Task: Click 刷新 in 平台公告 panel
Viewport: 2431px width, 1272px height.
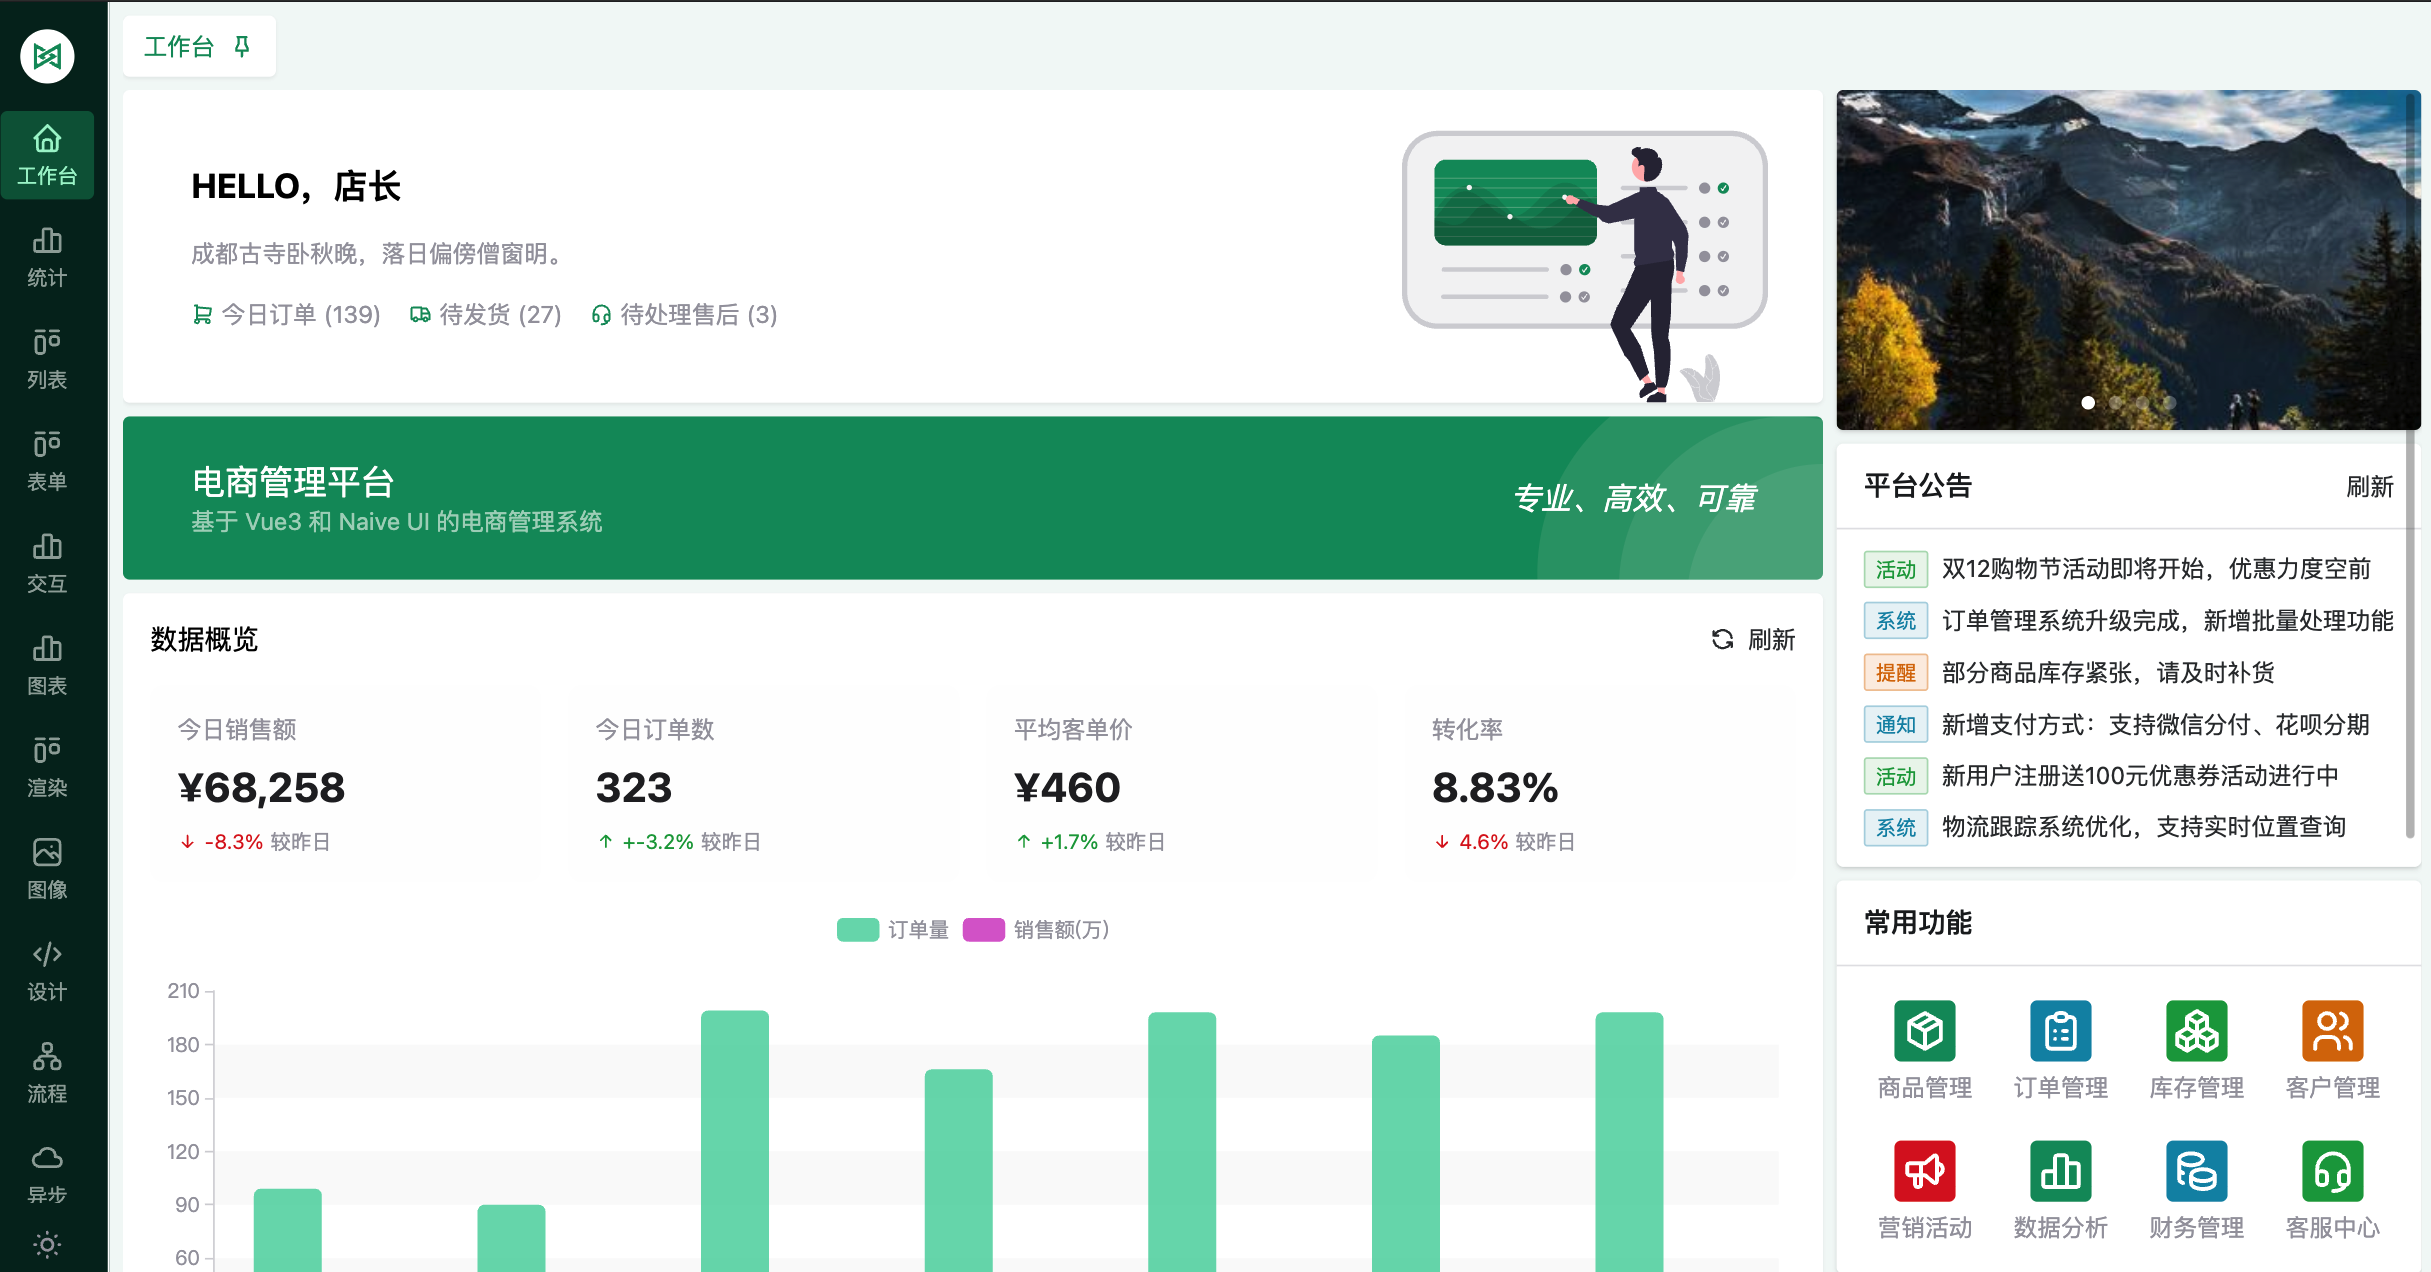Action: (2369, 486)
